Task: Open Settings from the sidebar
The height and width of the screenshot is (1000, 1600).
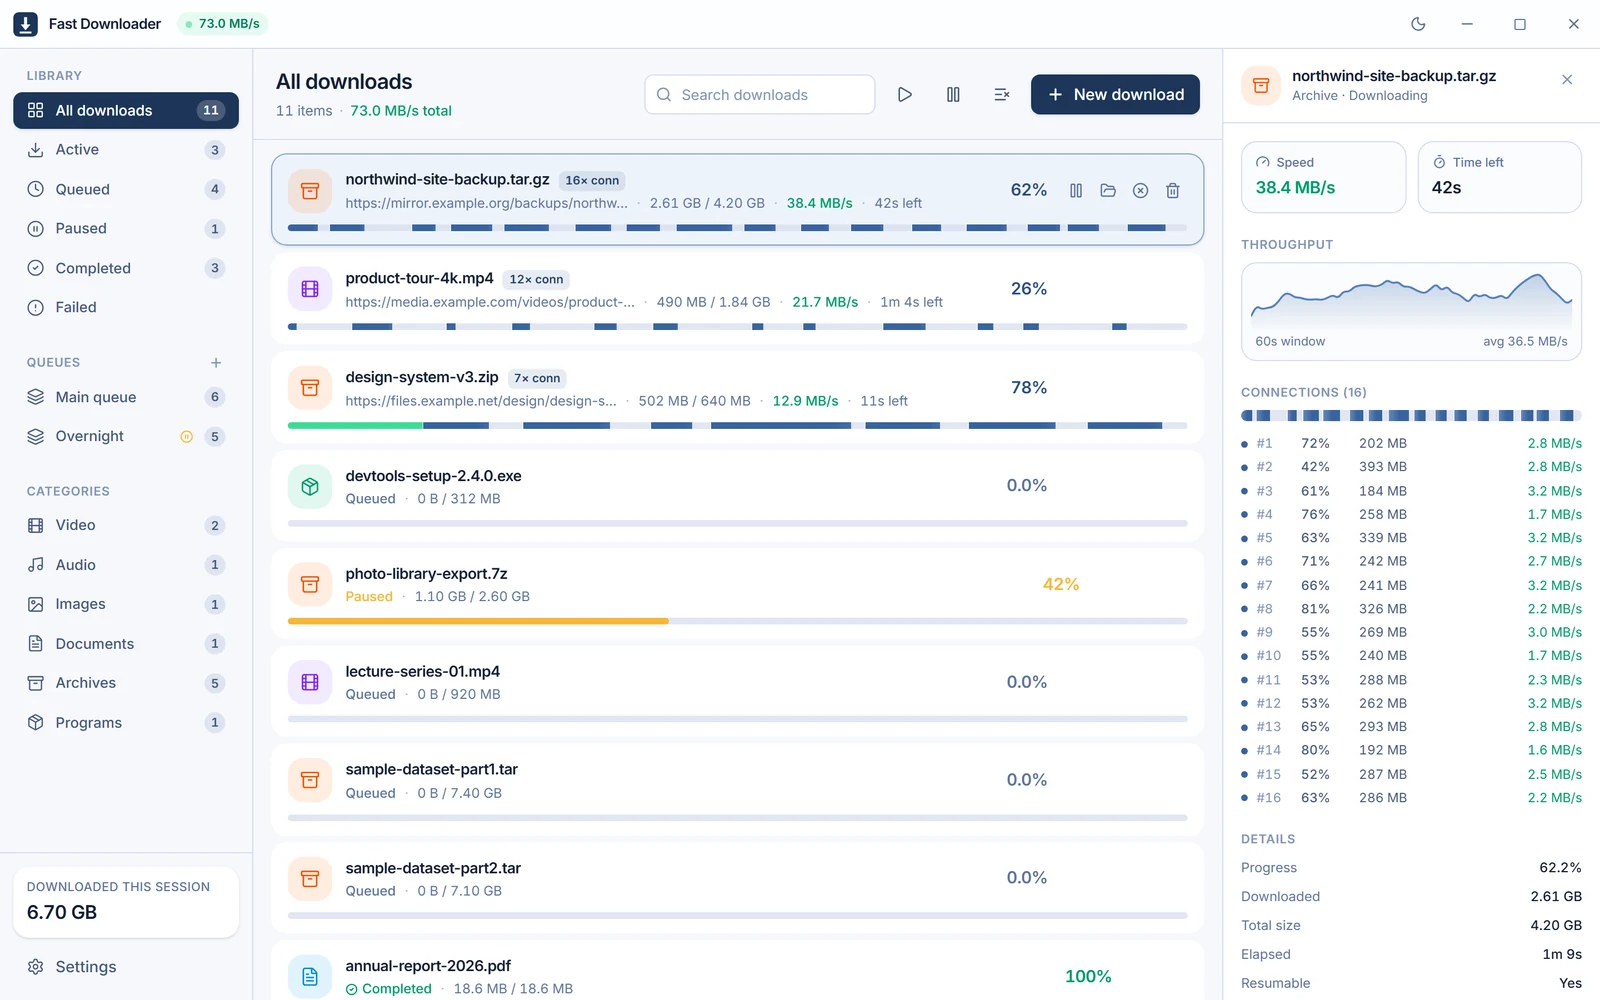Action: coord(126,967)
